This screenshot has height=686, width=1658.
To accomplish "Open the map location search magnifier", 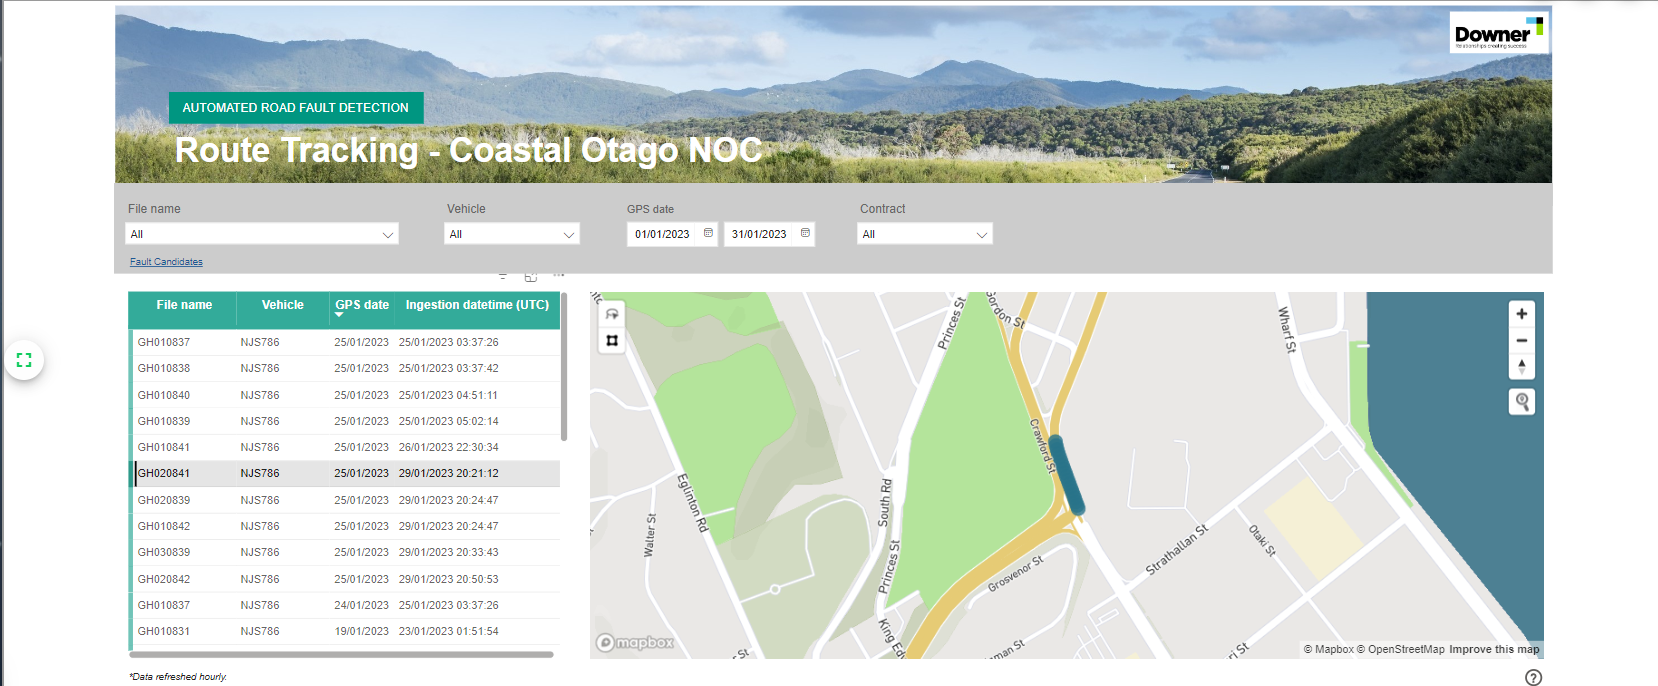I will click(x=1521, y=402).
